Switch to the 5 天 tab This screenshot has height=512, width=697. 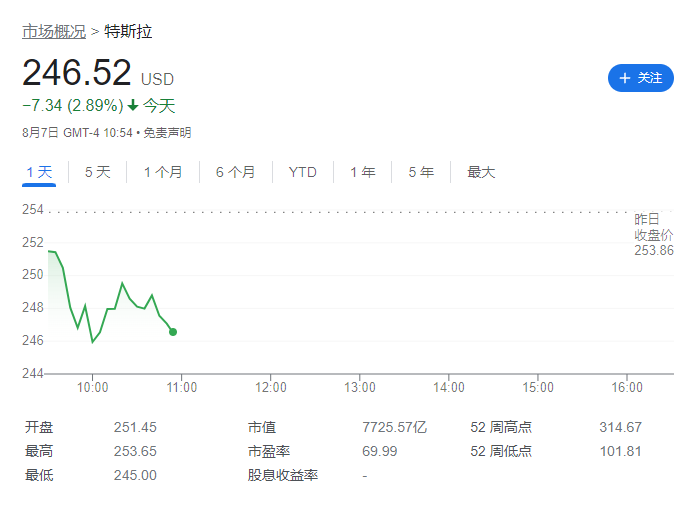[x=98, y=172]
